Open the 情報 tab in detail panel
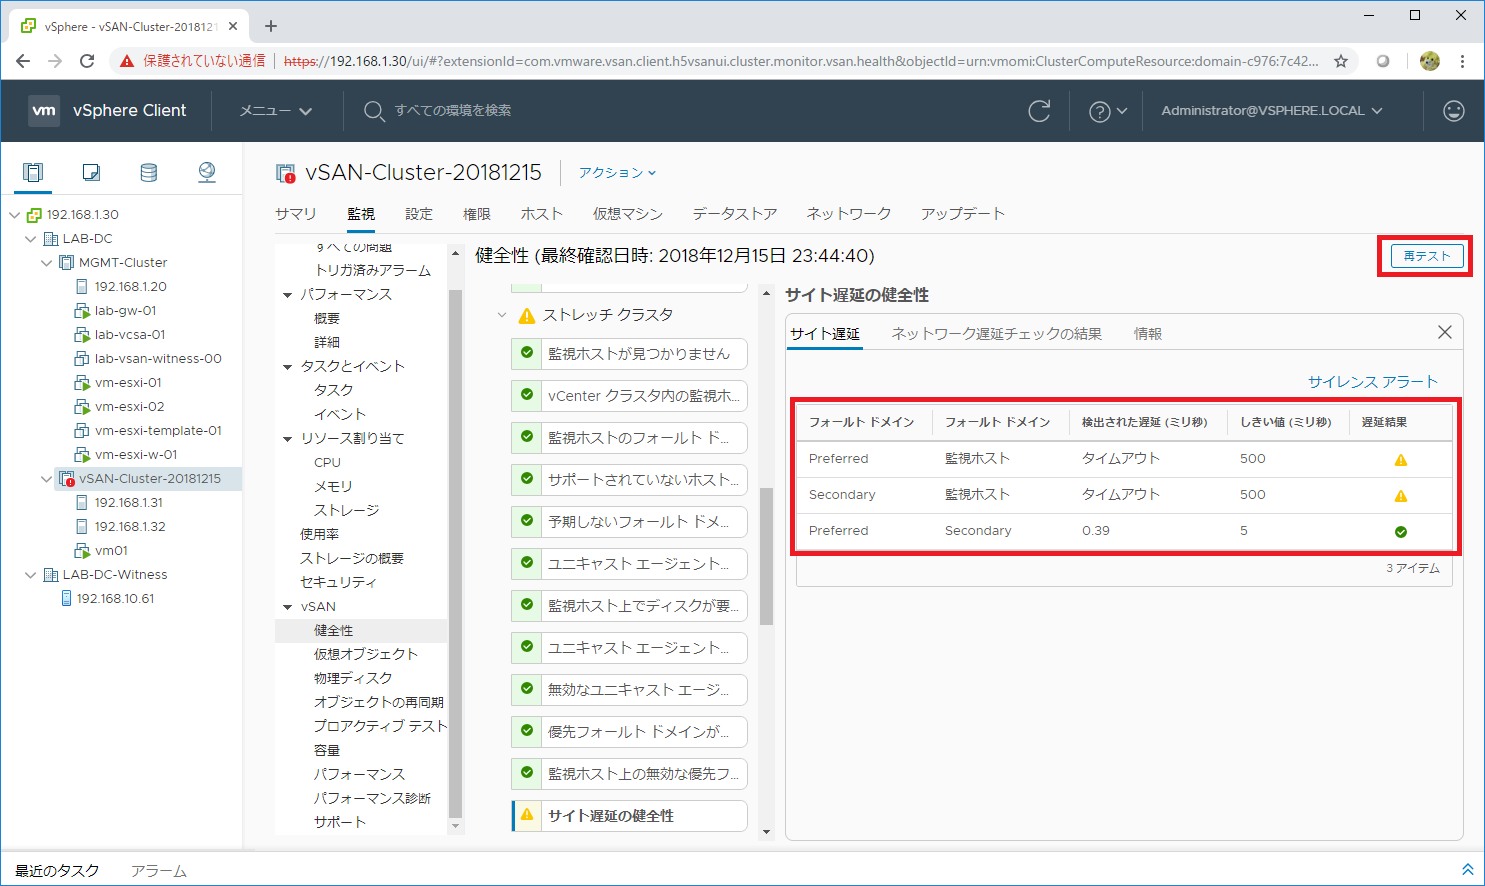 click(1148, 334)
